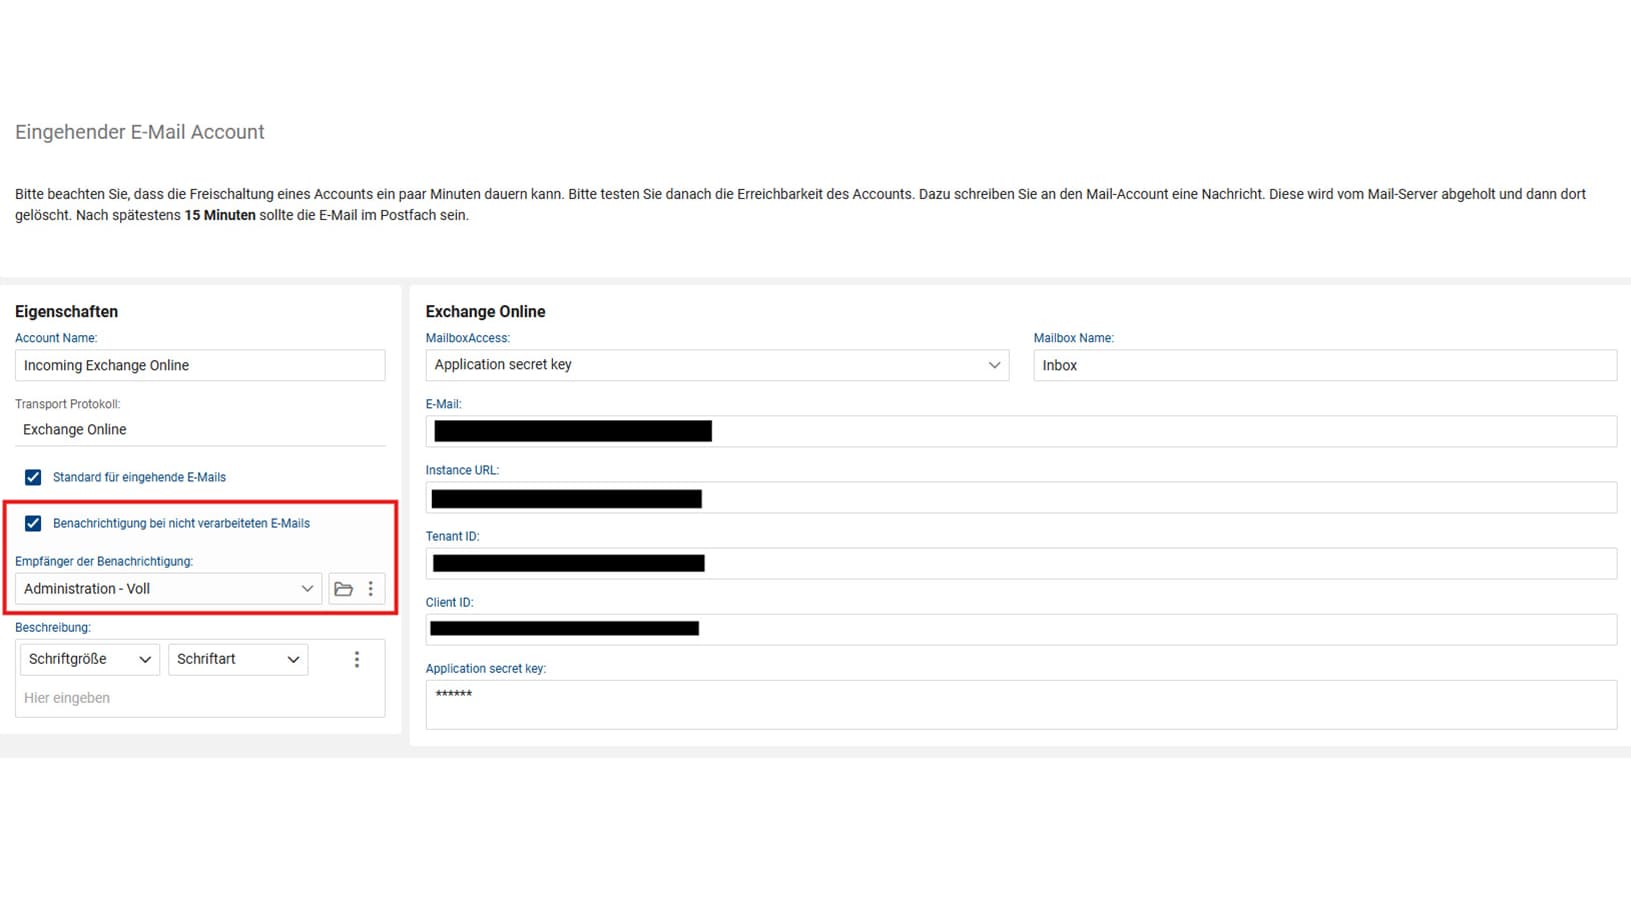
Task: Click the Client ID field
Action: [1021, 629]
